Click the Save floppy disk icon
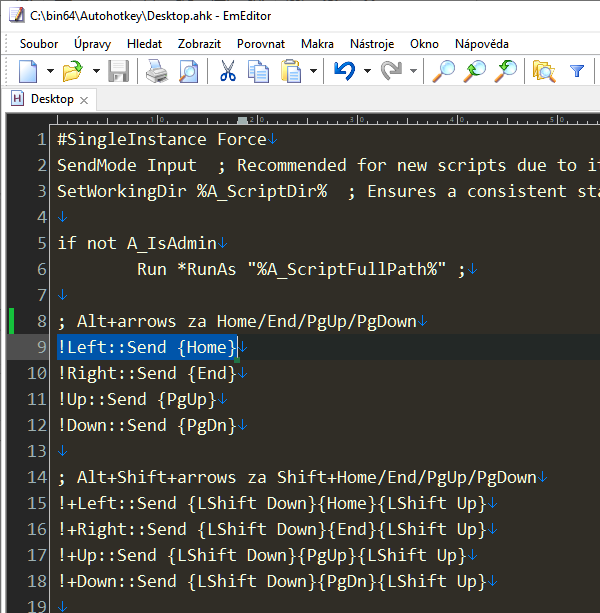Image resolution: width=600 pixels, height=613 pixels. click(119, 71)
